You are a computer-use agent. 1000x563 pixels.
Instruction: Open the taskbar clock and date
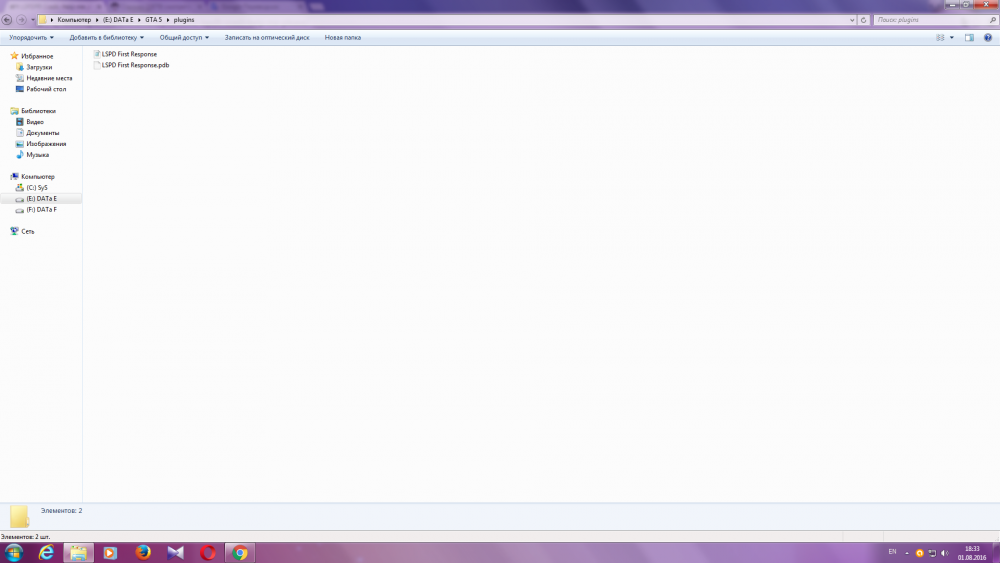(972, 553)
